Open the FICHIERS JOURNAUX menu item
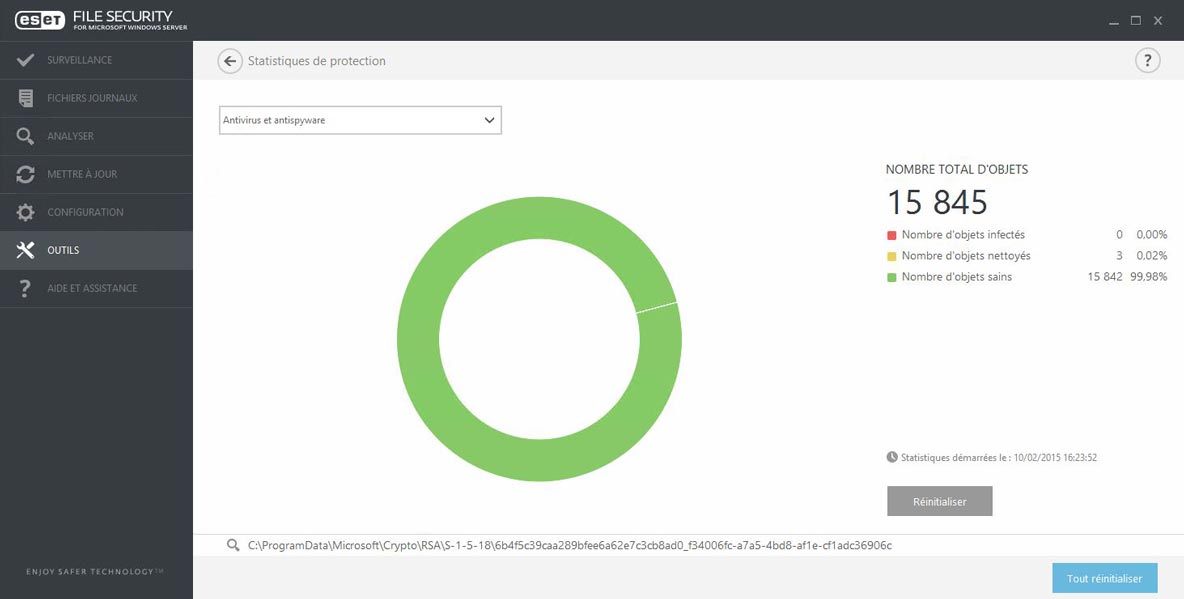Image resolution: width=1184 pixels, height=599 pixels. click(92, 98)
